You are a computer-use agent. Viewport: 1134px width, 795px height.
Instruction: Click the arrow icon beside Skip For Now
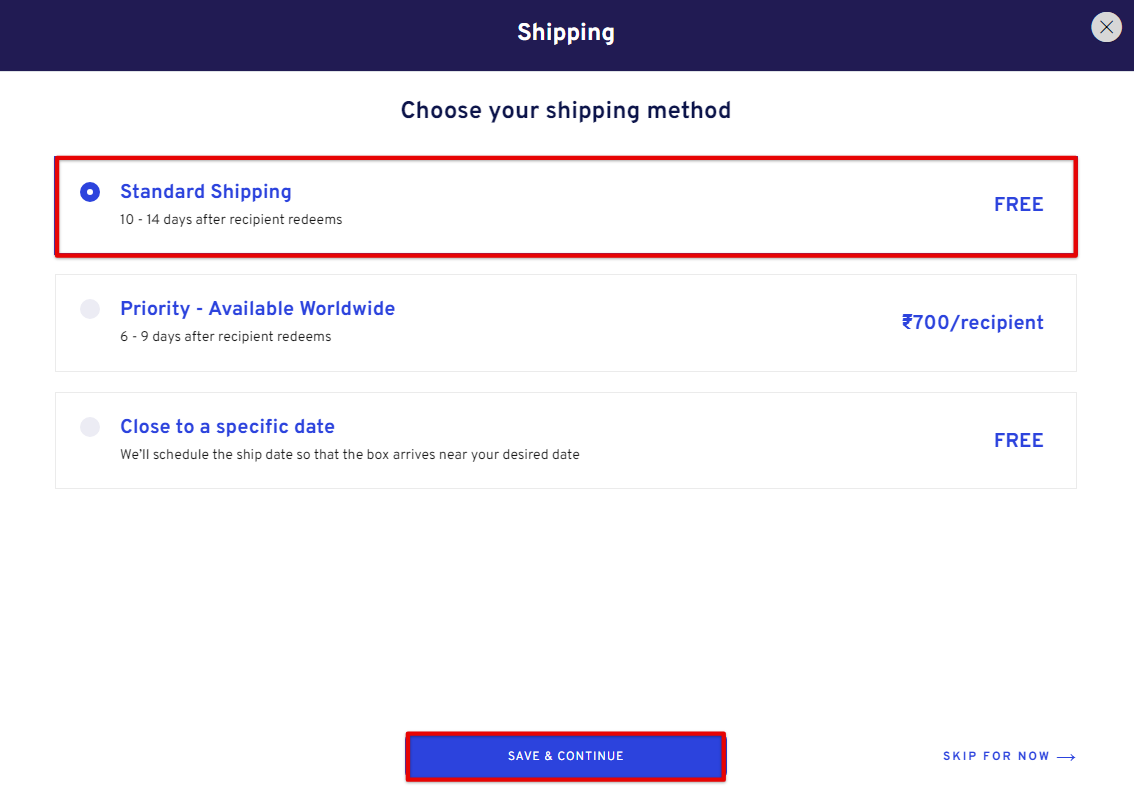(x=1066, y=757)
